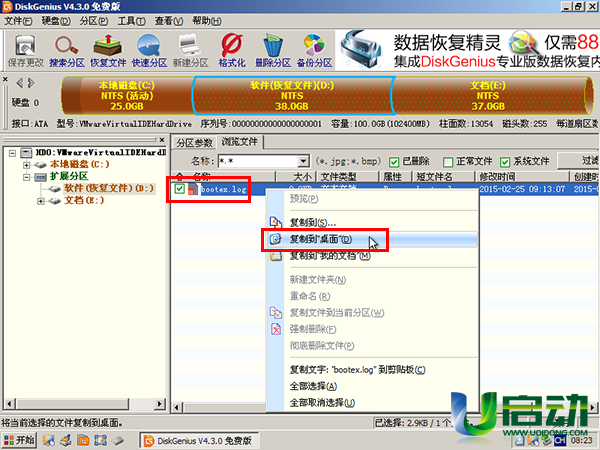Sort by the 短文件名 column header
The image size is (600, 450).
[x=443, y=176]
